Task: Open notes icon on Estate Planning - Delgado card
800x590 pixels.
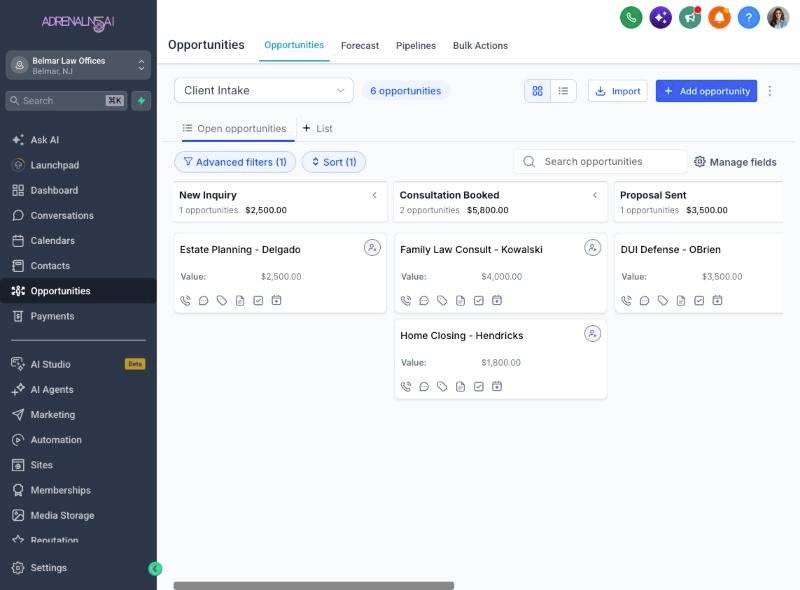Action: click(x=240, y=301)
